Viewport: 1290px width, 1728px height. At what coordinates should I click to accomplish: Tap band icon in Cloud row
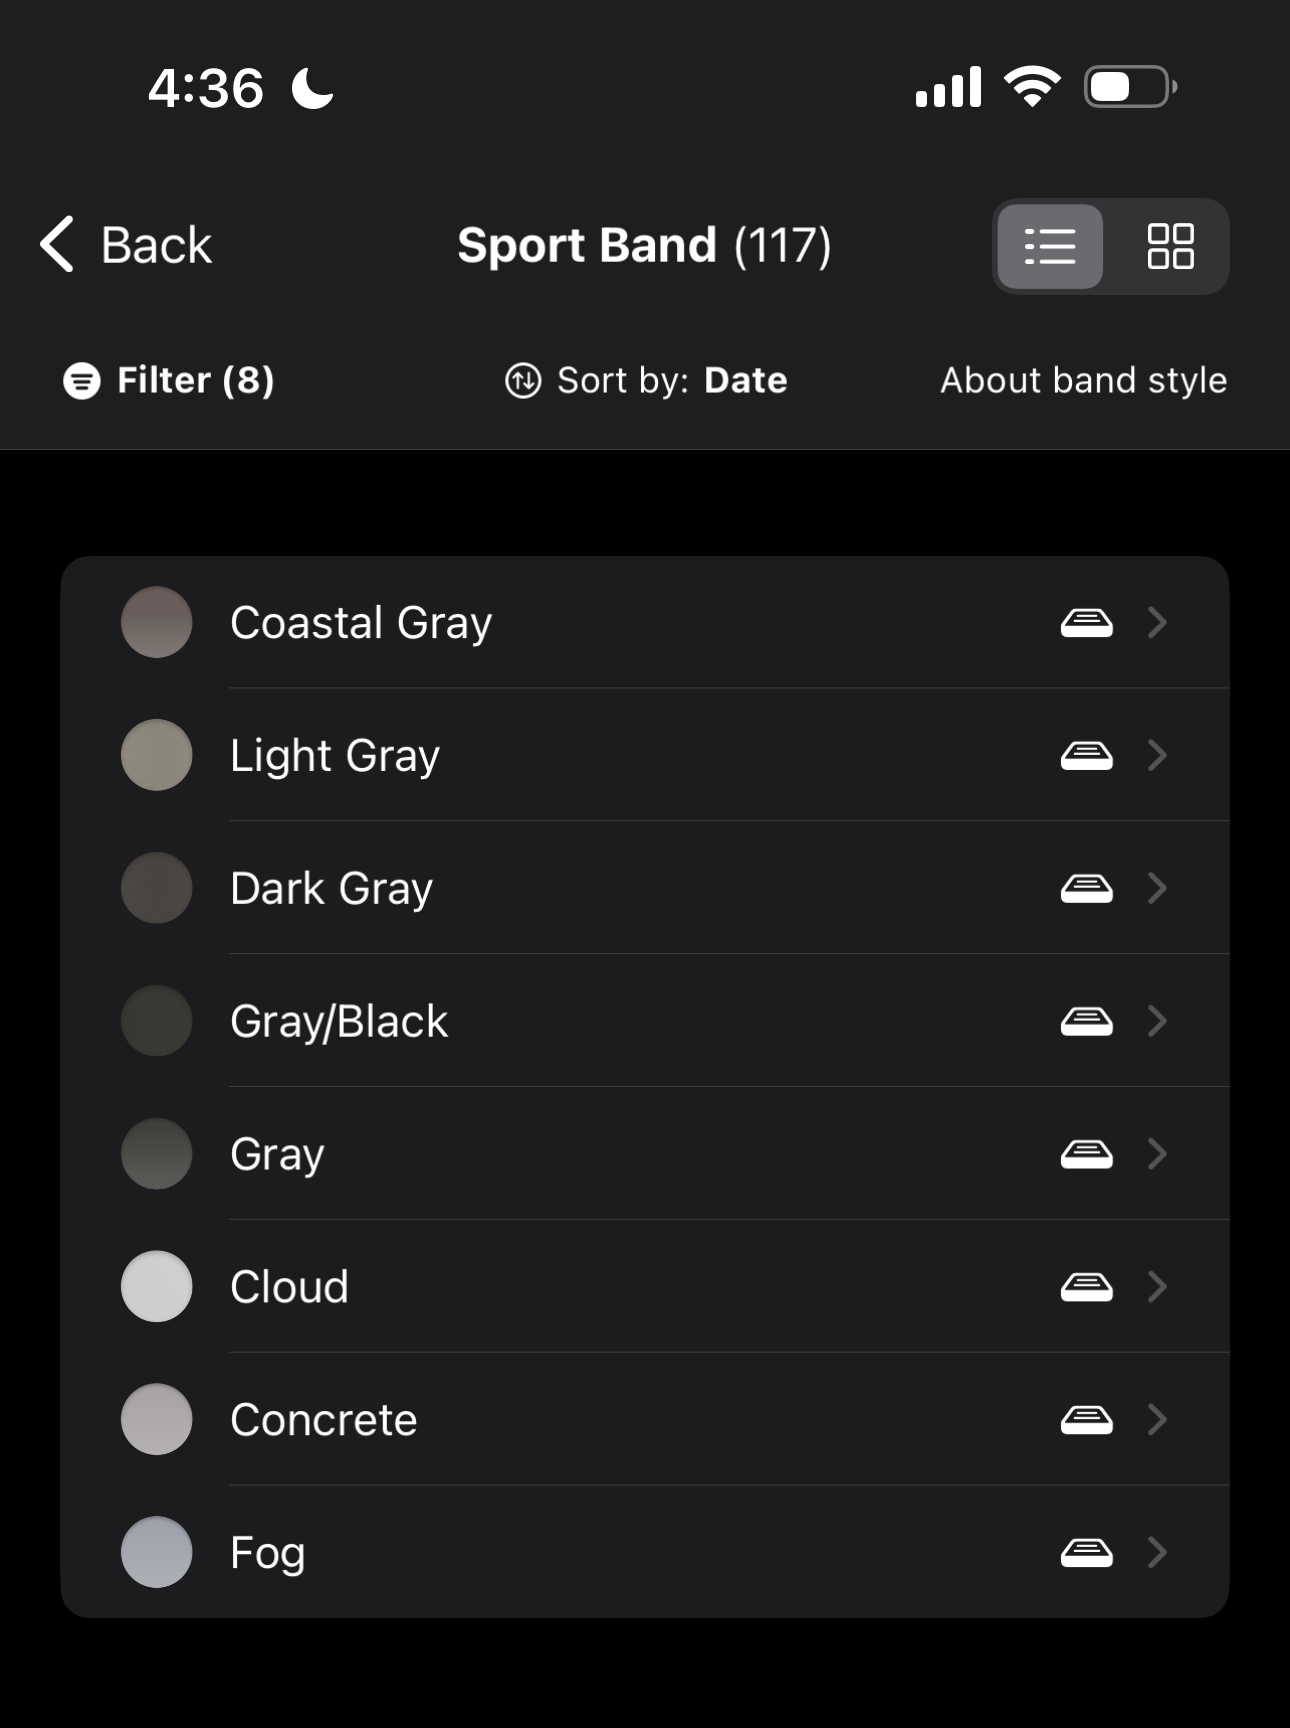tap(1086, 1287)
